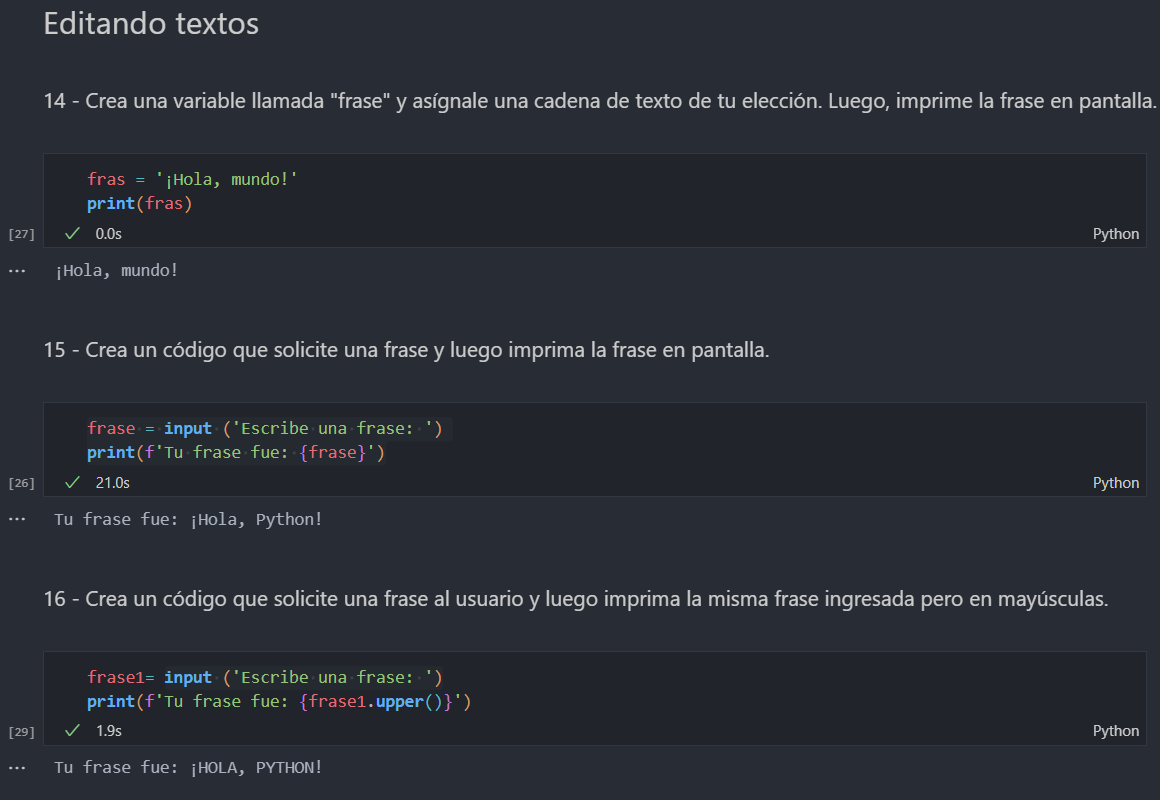Change Python language mode of cell 26

tap(1116, 483)
